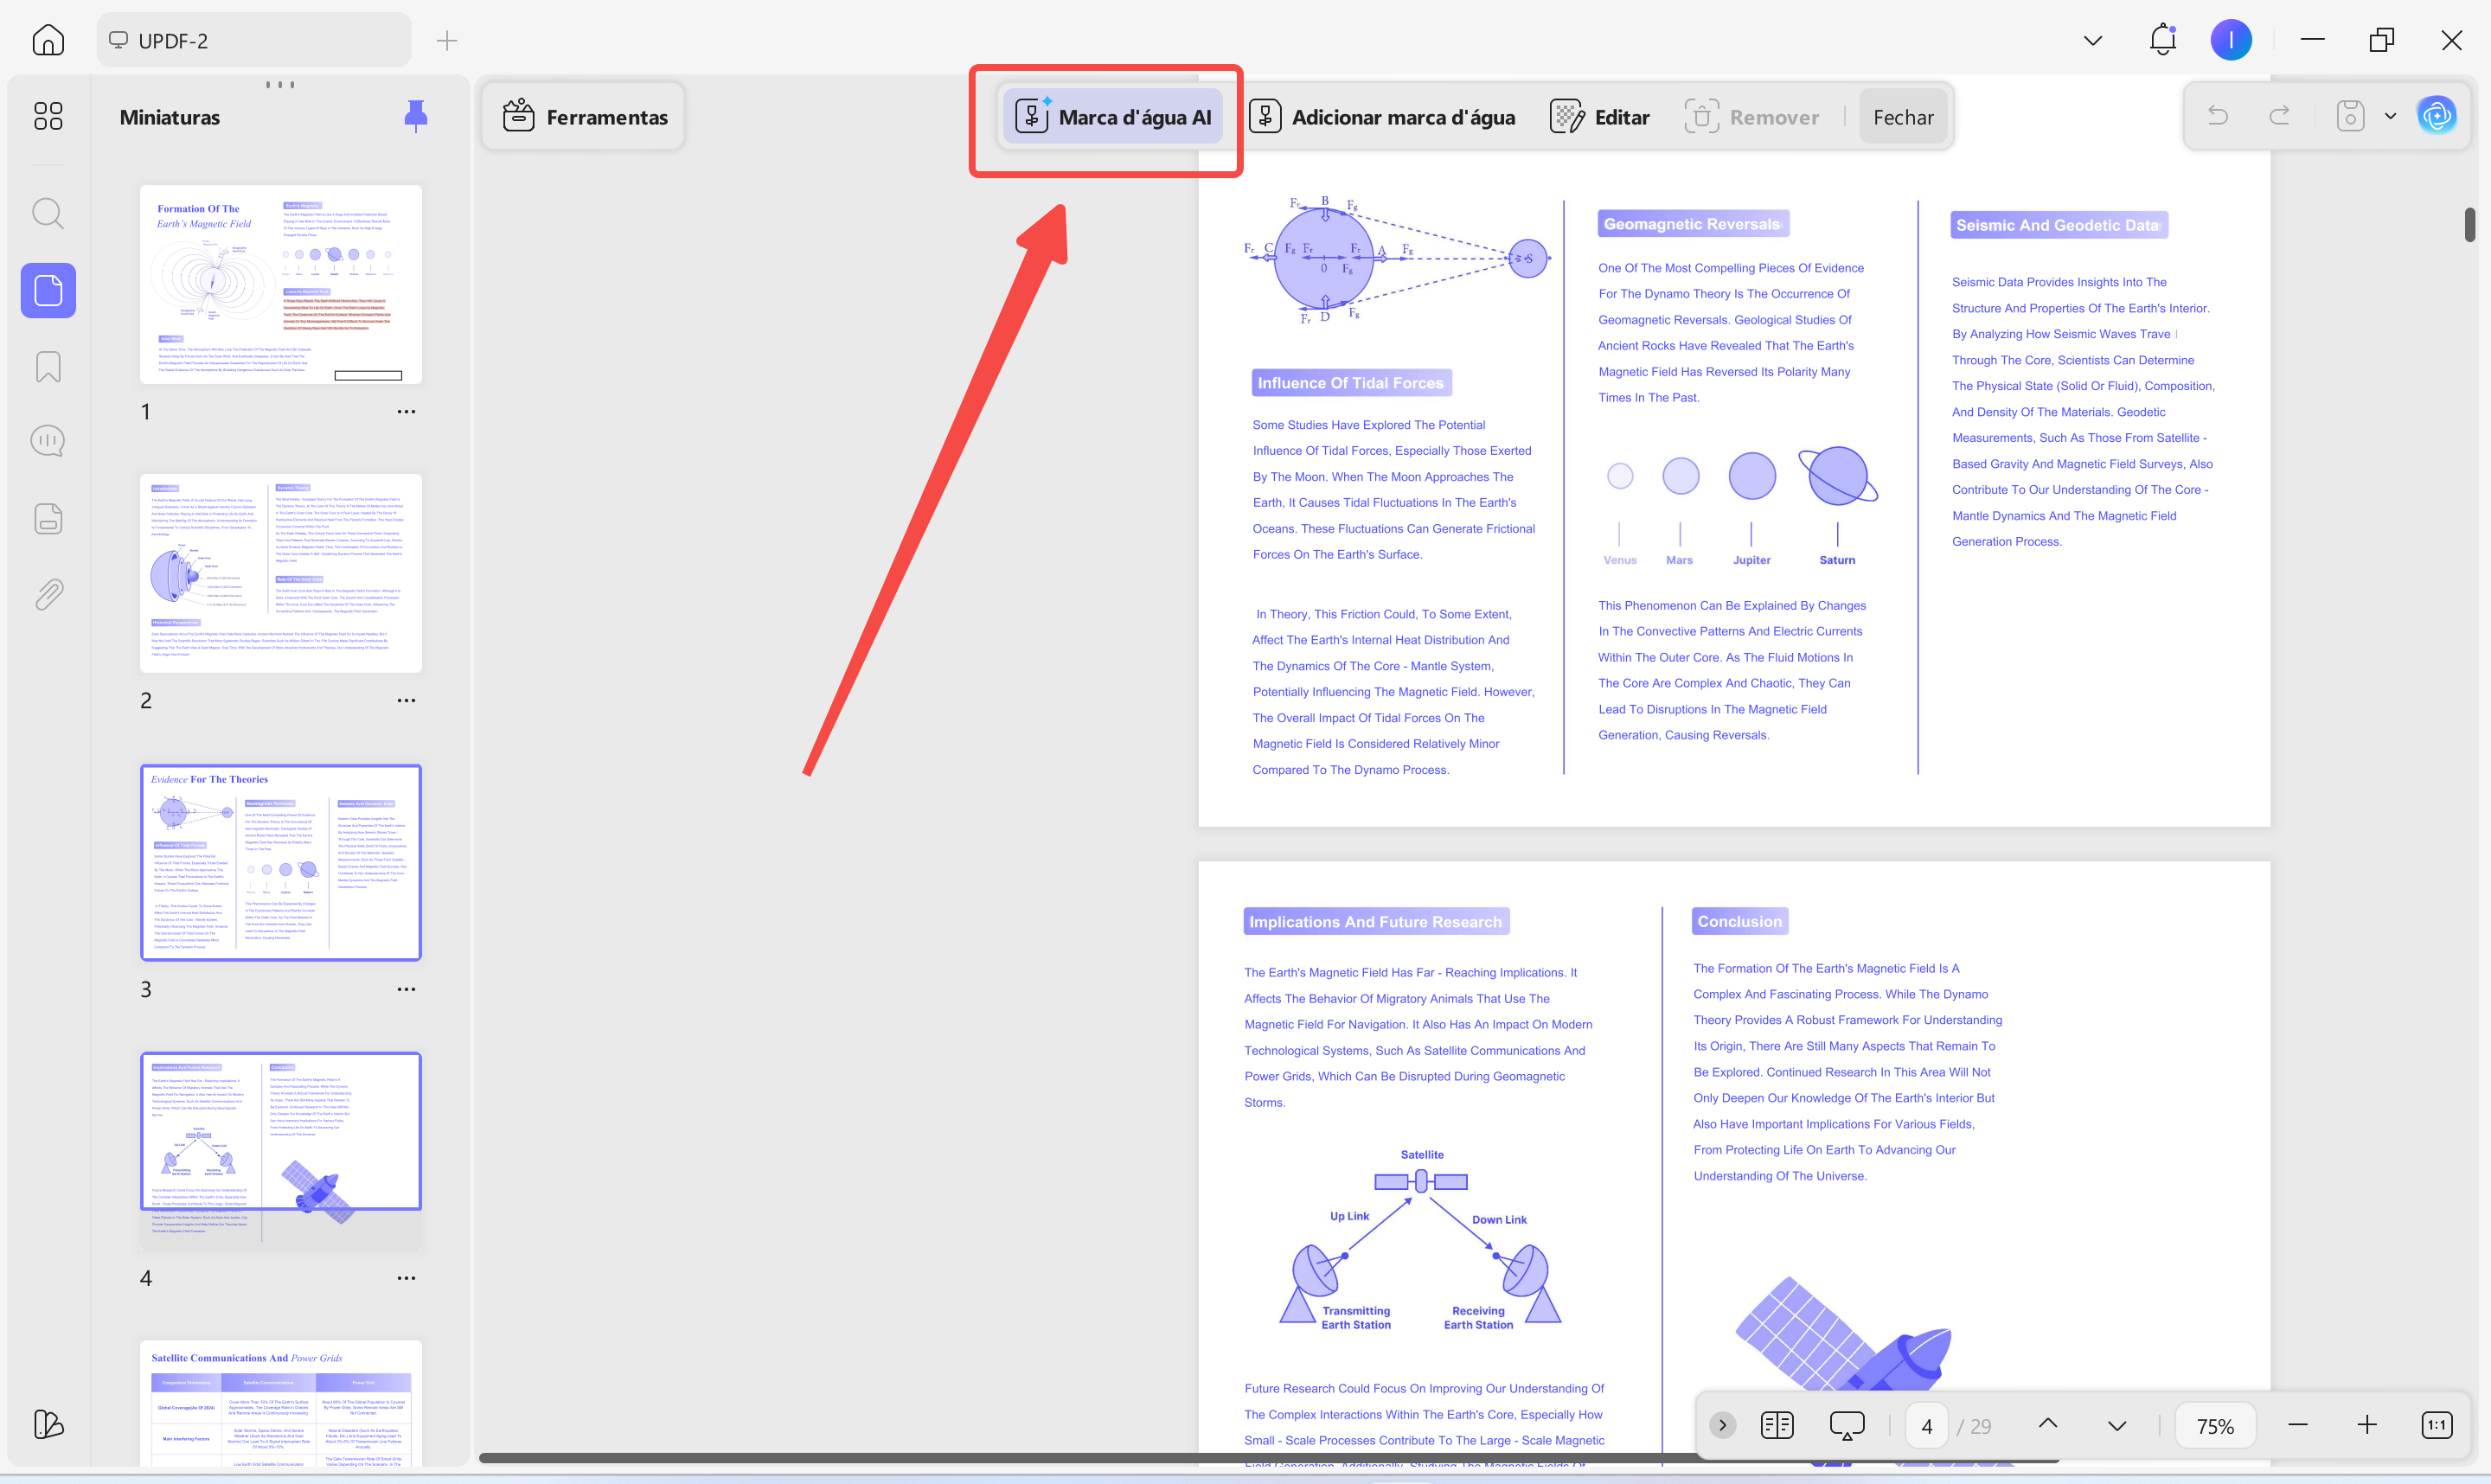Select page 1 thumbnail
Screen dimensions: 2491x1484
pyautogui.click(x=281, y=284)
